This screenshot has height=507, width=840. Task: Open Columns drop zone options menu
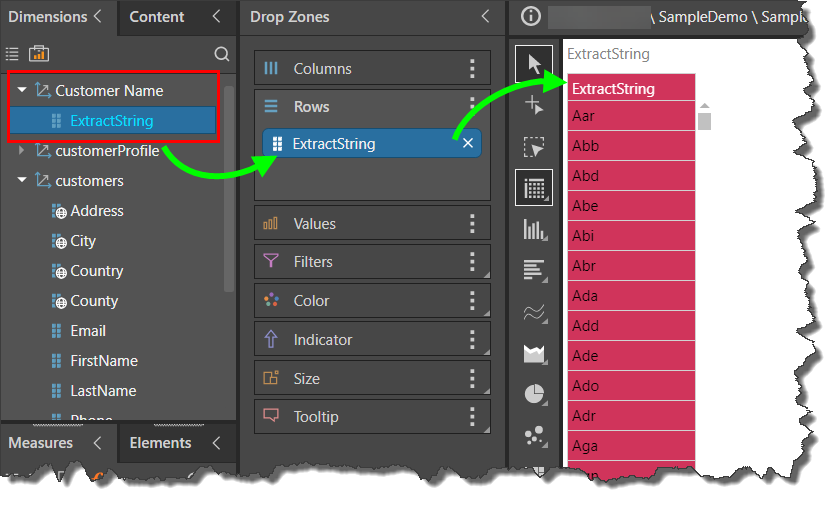(x=472, y=69)
